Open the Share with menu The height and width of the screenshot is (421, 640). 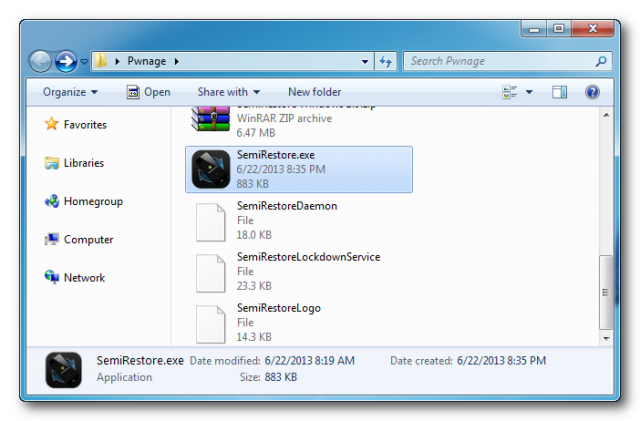point(229,92)
